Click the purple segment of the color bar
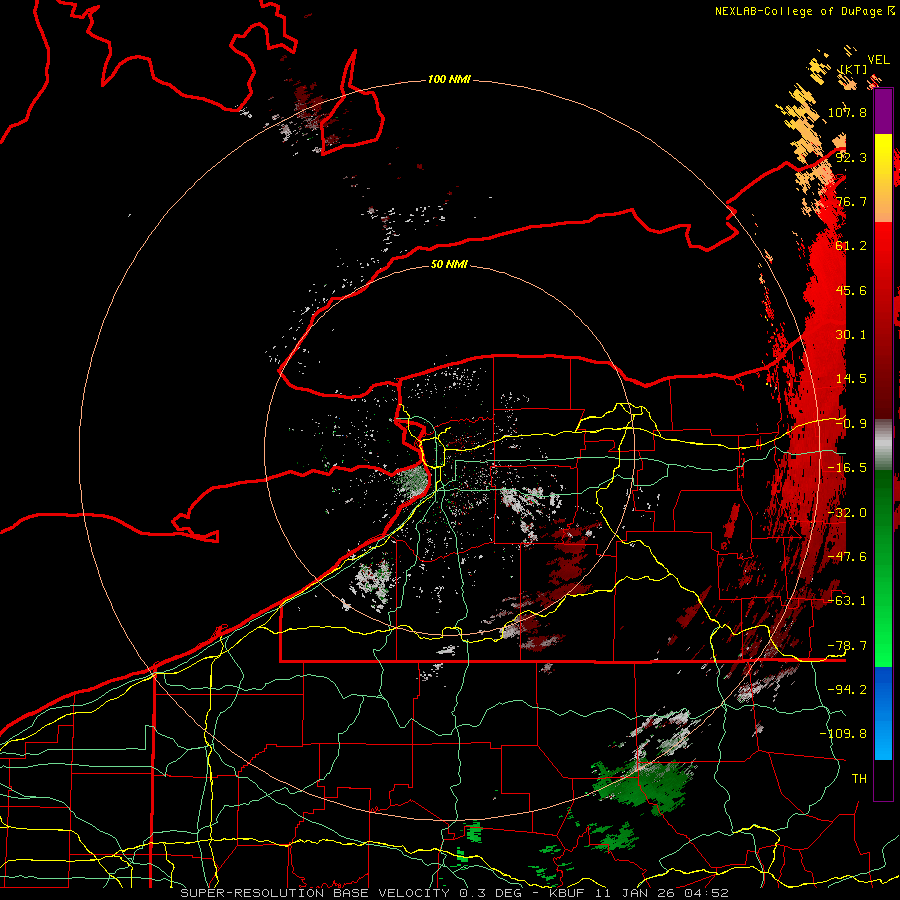 (x=883, y=112)
